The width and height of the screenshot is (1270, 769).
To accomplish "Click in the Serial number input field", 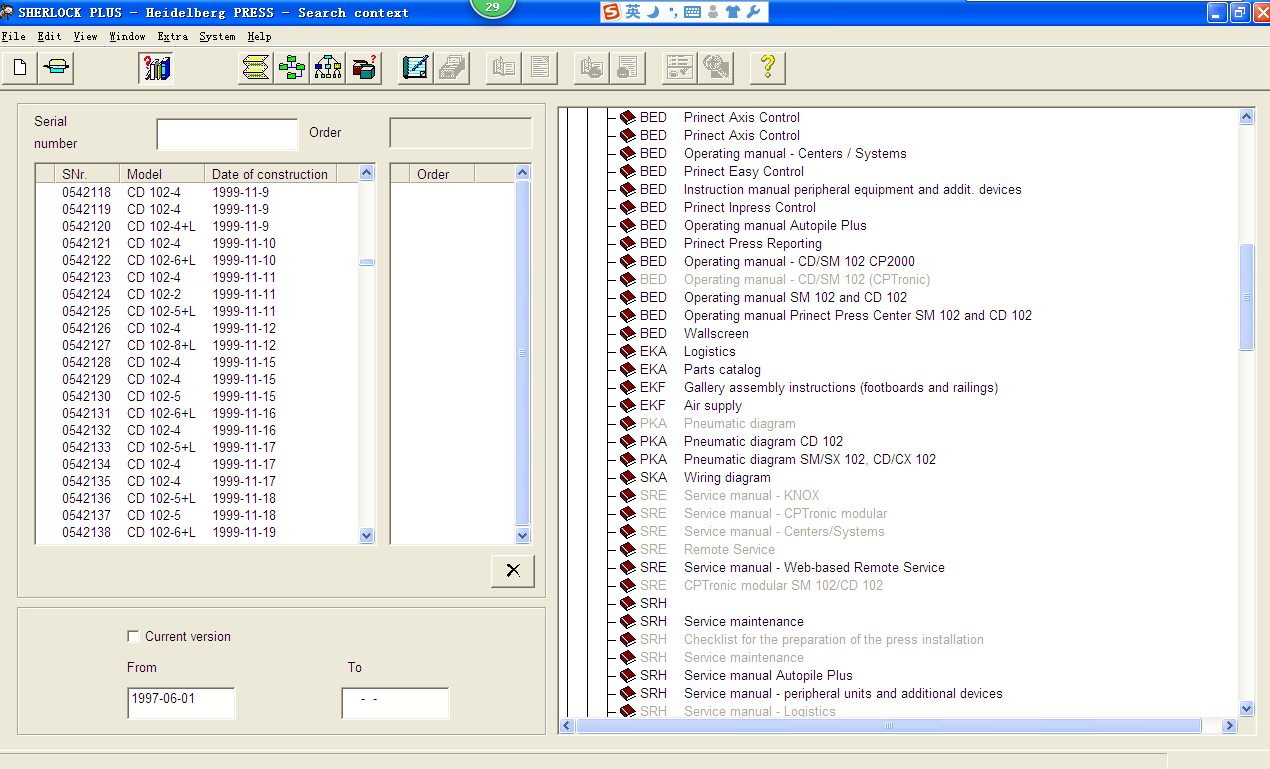I will [227, 134].
